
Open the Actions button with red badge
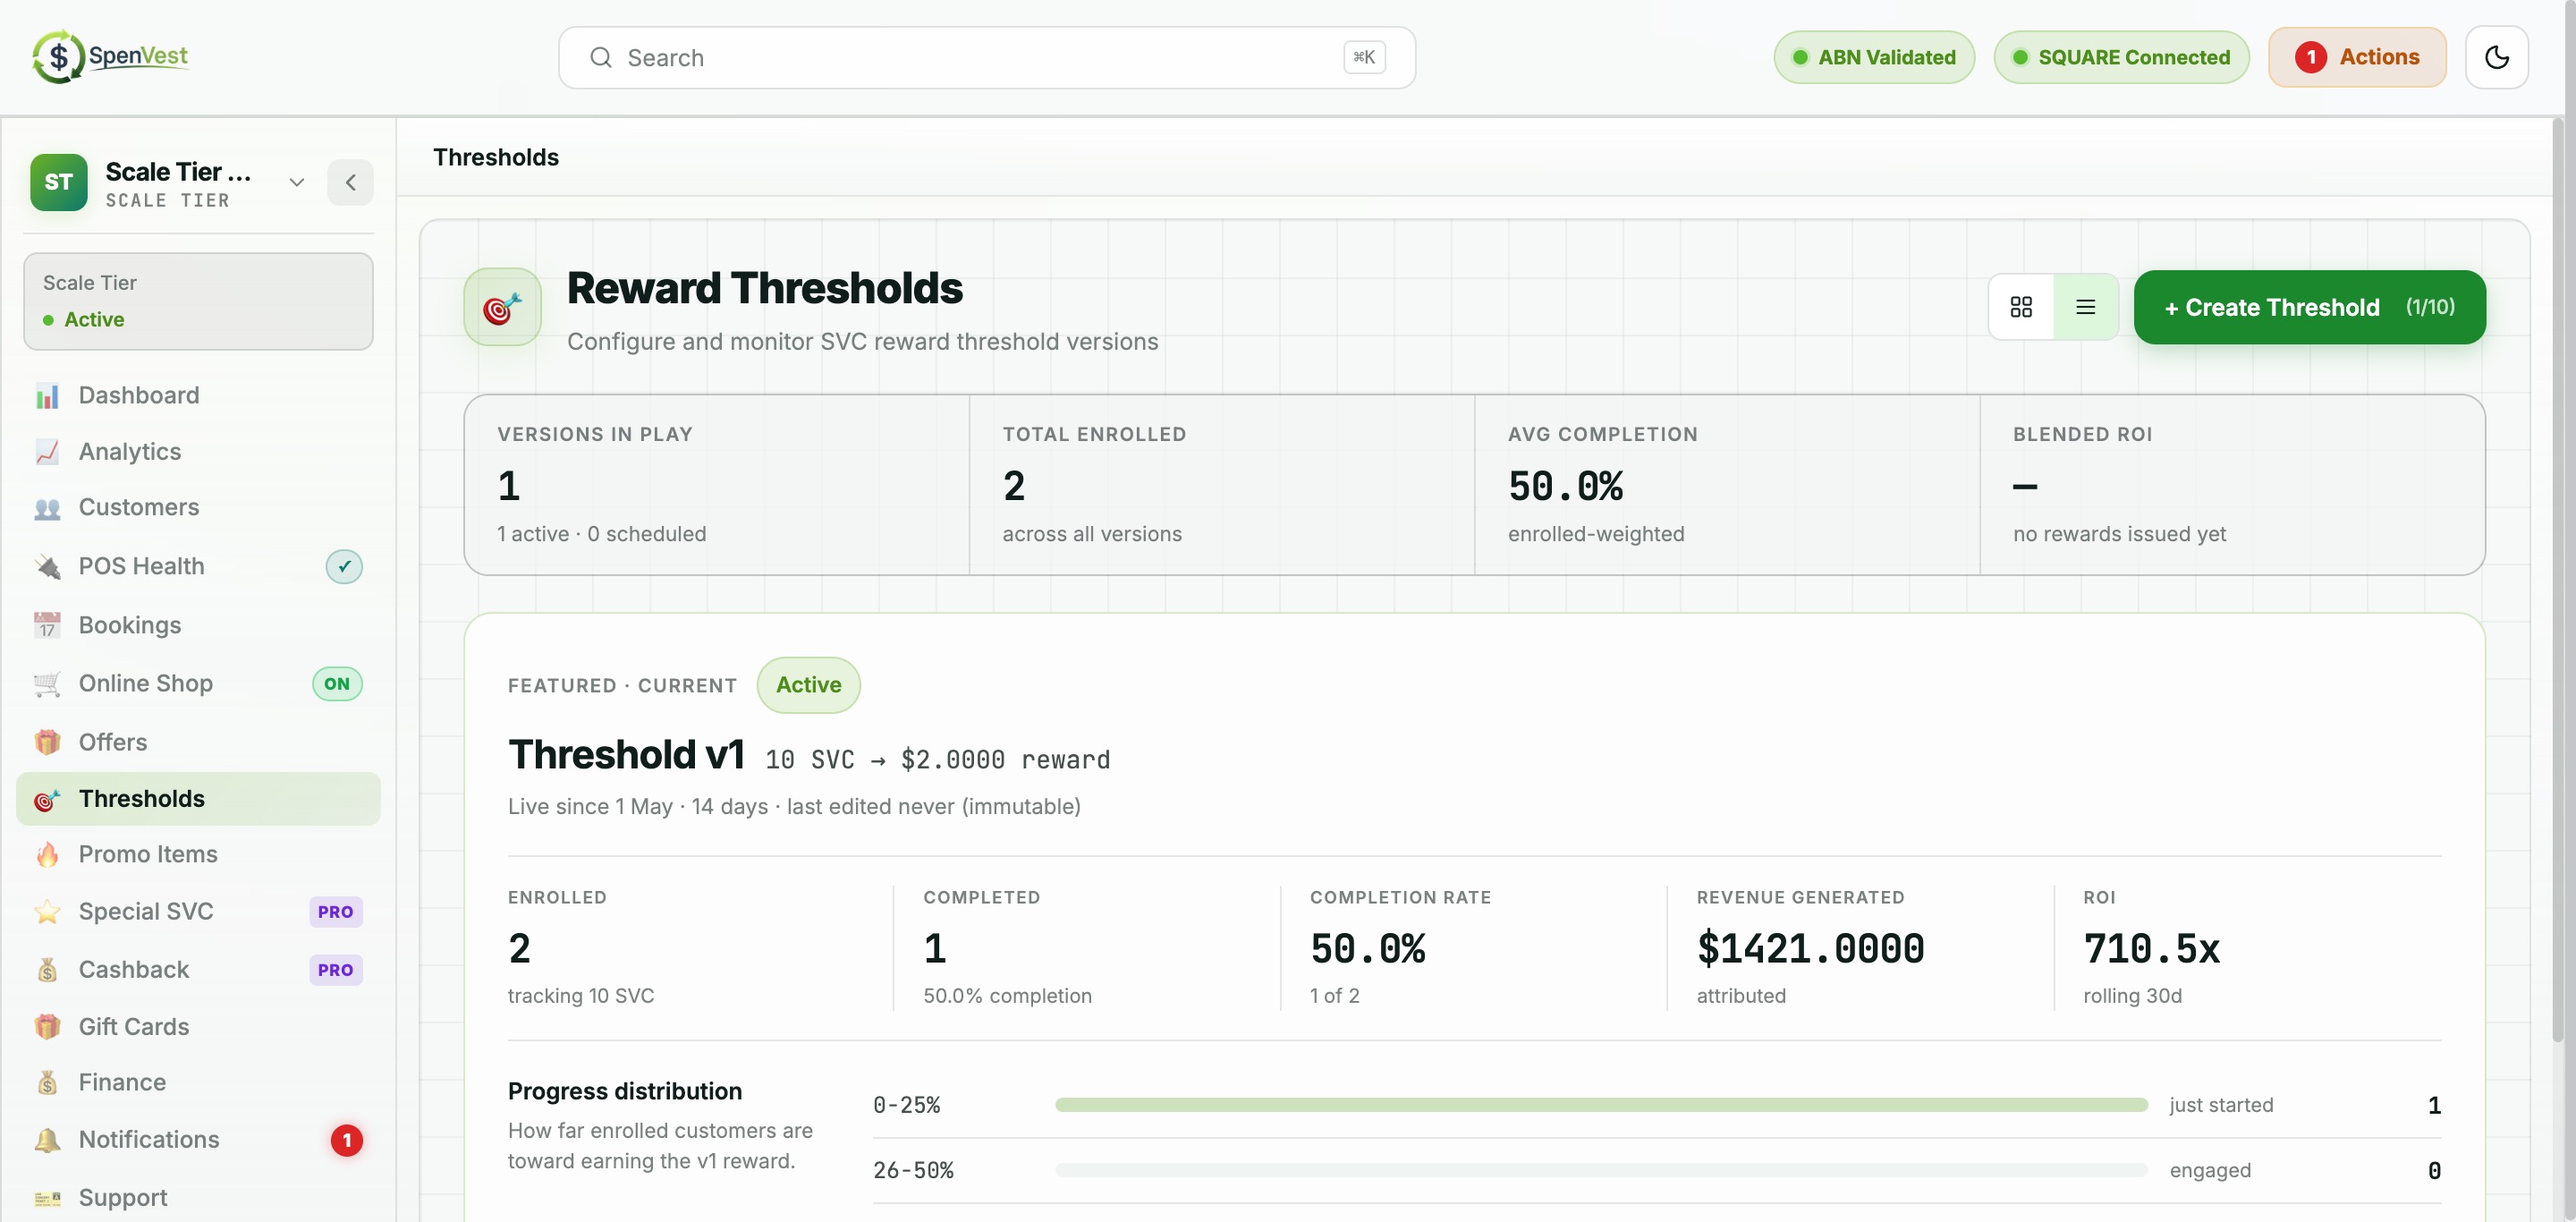click(x=2356, y=57)
